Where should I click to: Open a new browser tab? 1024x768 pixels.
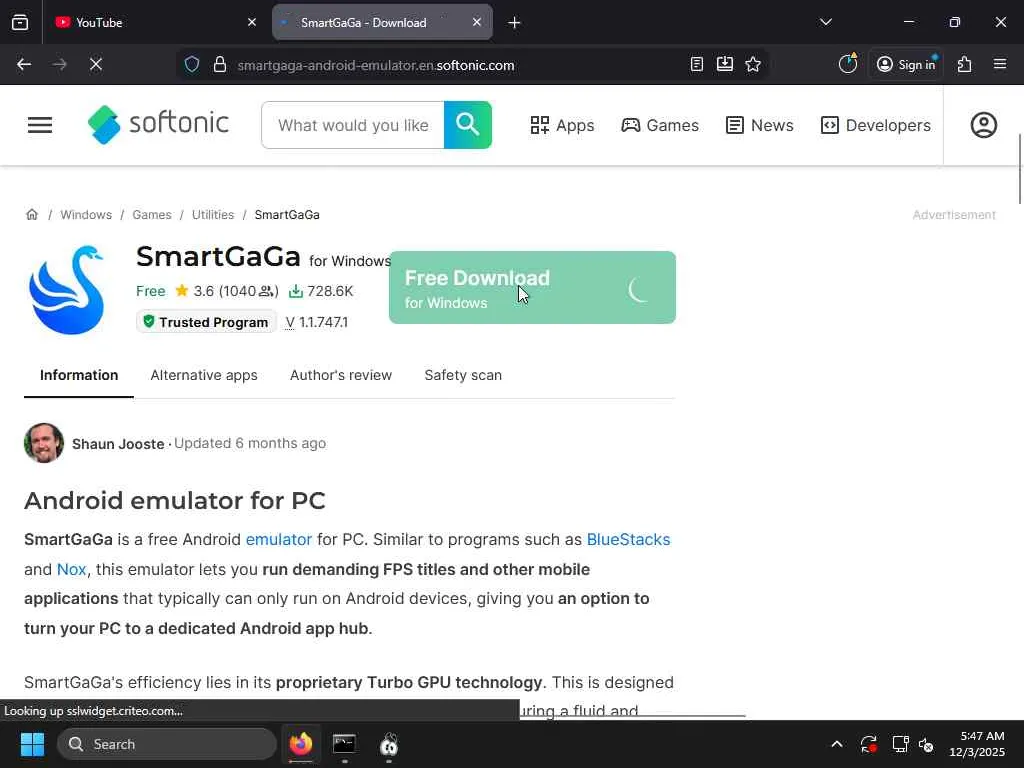tap(515, 23)
